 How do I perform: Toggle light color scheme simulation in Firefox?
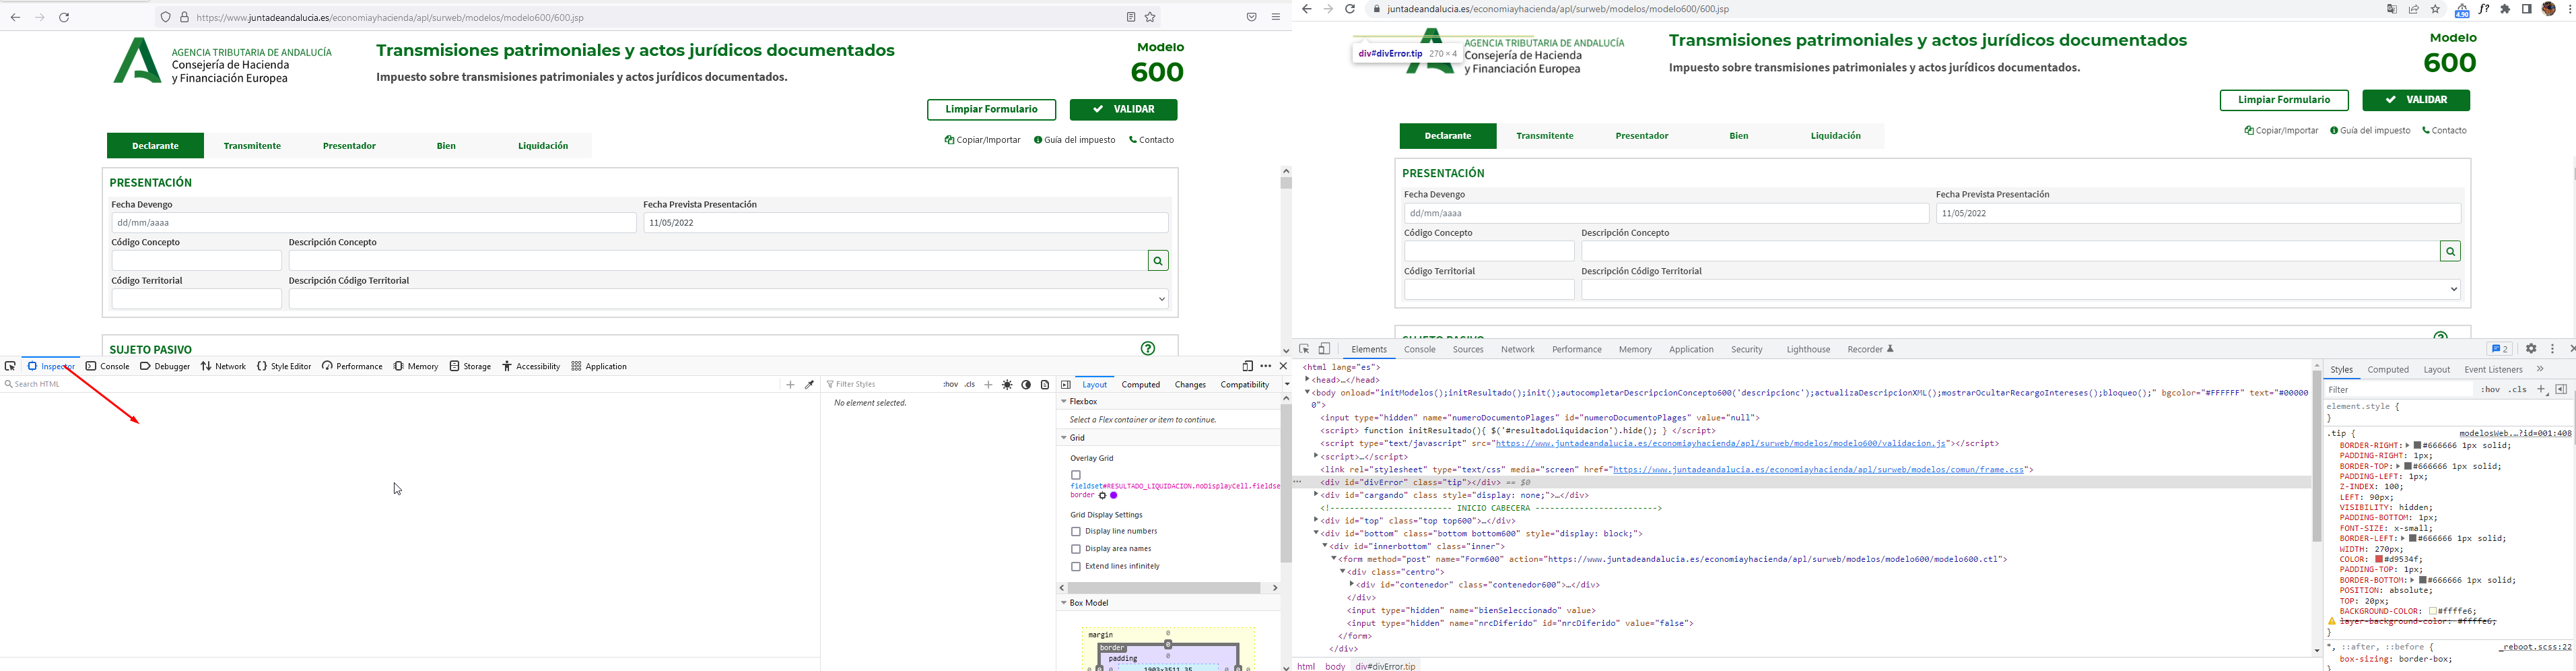tap(1007, 385)
